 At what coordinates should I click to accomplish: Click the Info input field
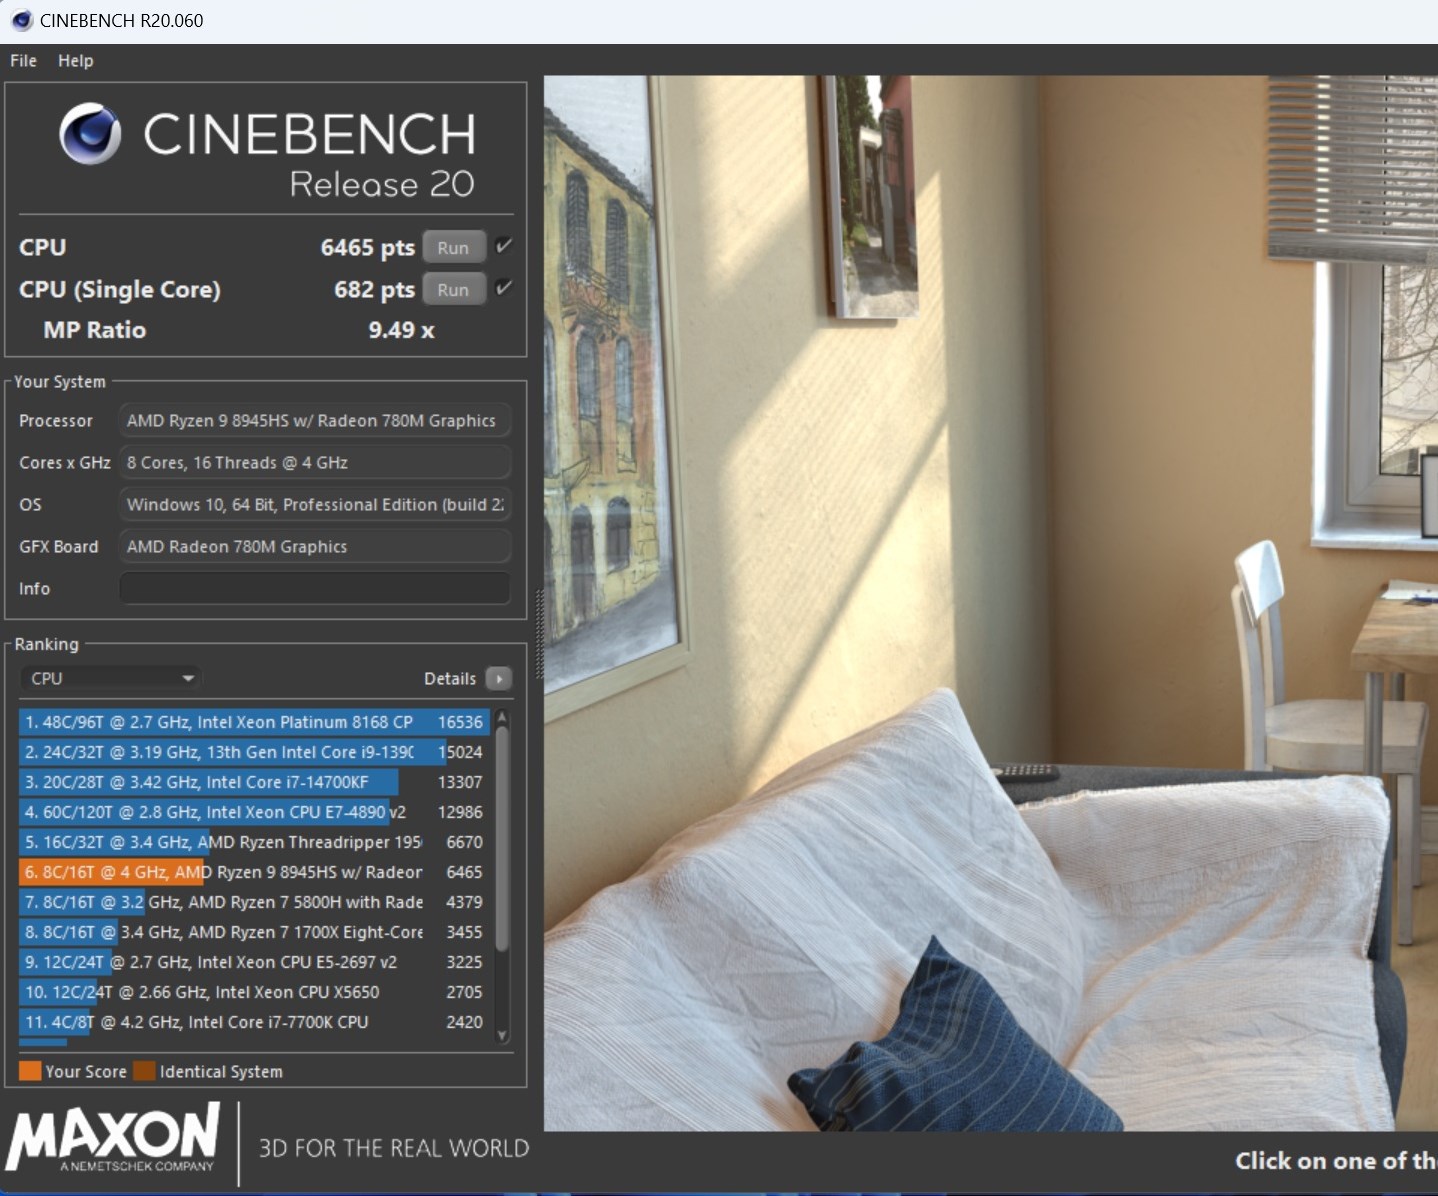(315, 588)
